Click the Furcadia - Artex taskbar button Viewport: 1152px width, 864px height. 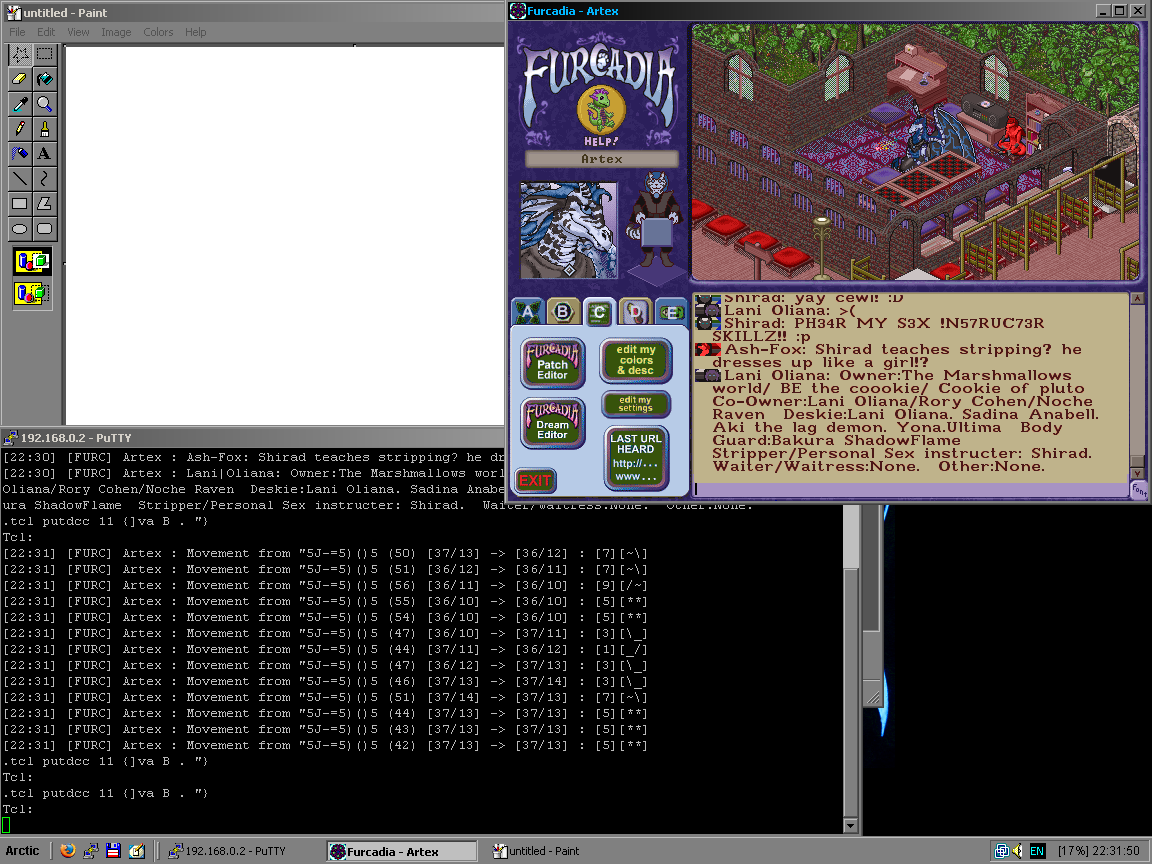coord(401,852)
